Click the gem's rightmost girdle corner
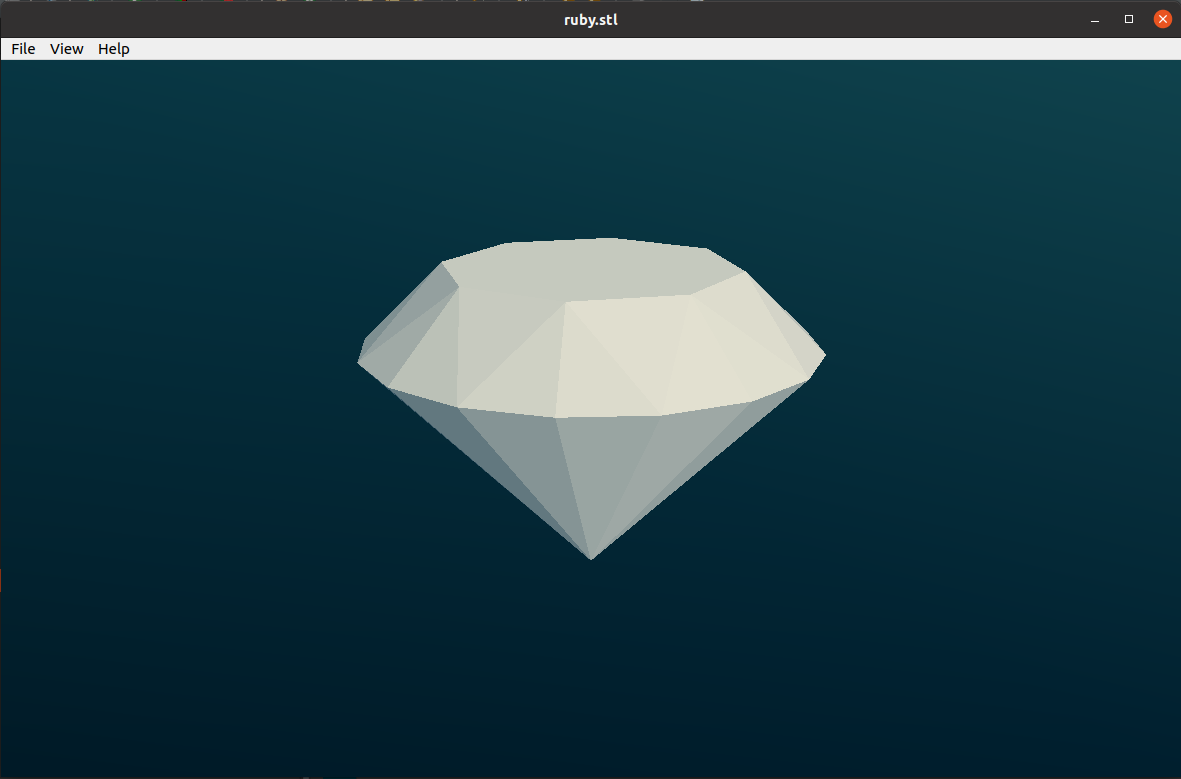This screenshot has width=1181, height=779. point(825,355)
